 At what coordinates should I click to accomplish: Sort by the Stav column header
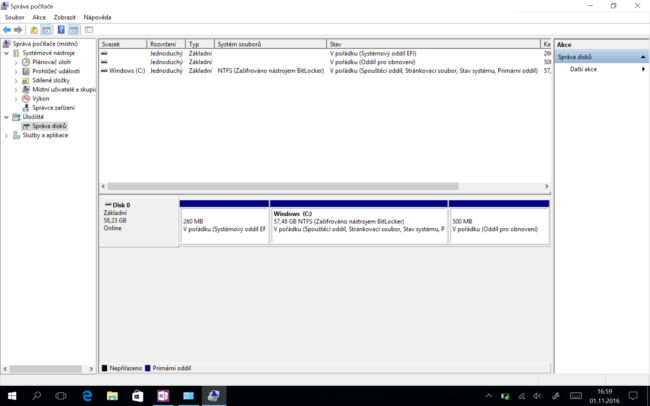(x=433, y=44)
